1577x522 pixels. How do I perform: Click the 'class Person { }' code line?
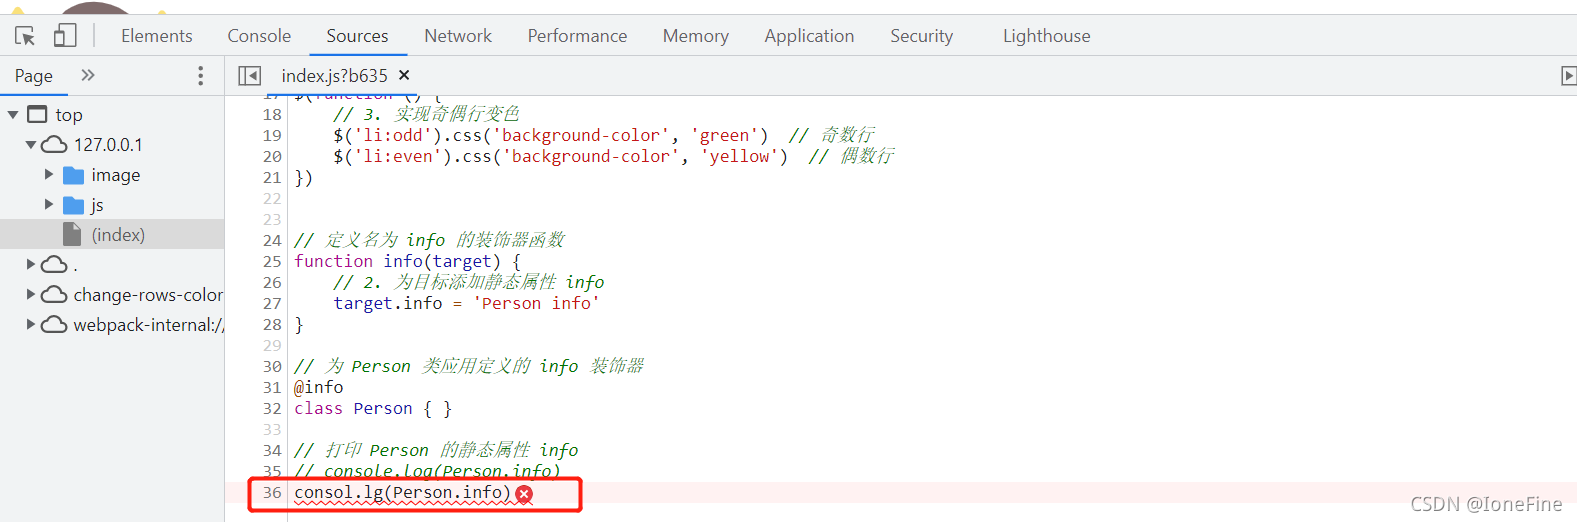click(x=373, y=408)
